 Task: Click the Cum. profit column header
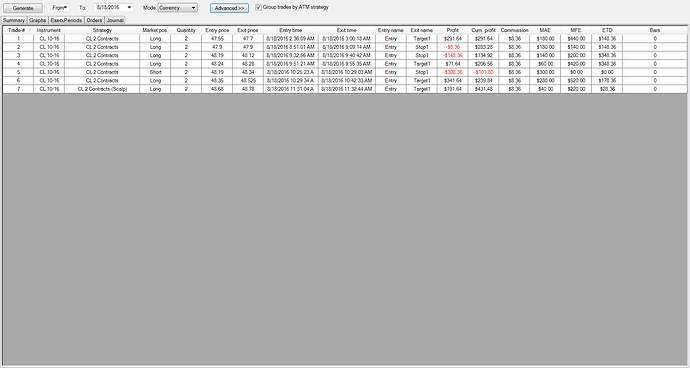(x=483, y=30)
